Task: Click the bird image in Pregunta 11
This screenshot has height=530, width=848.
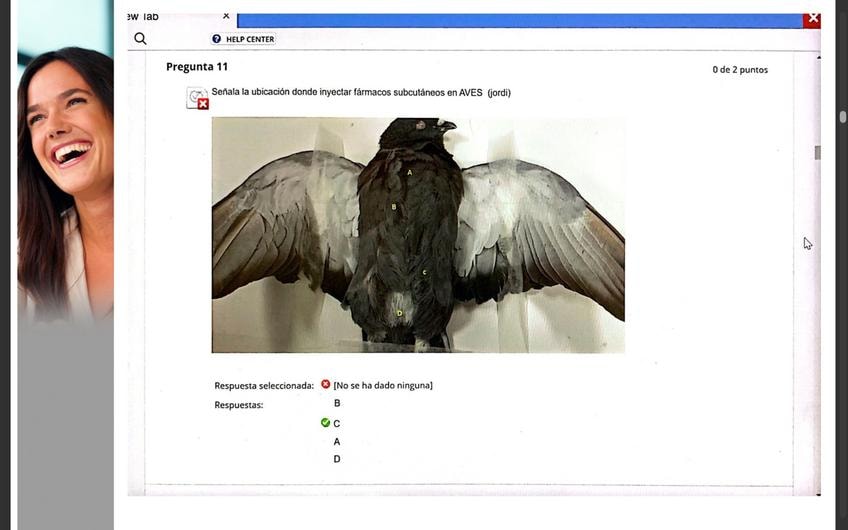Action: pos(418,235)
